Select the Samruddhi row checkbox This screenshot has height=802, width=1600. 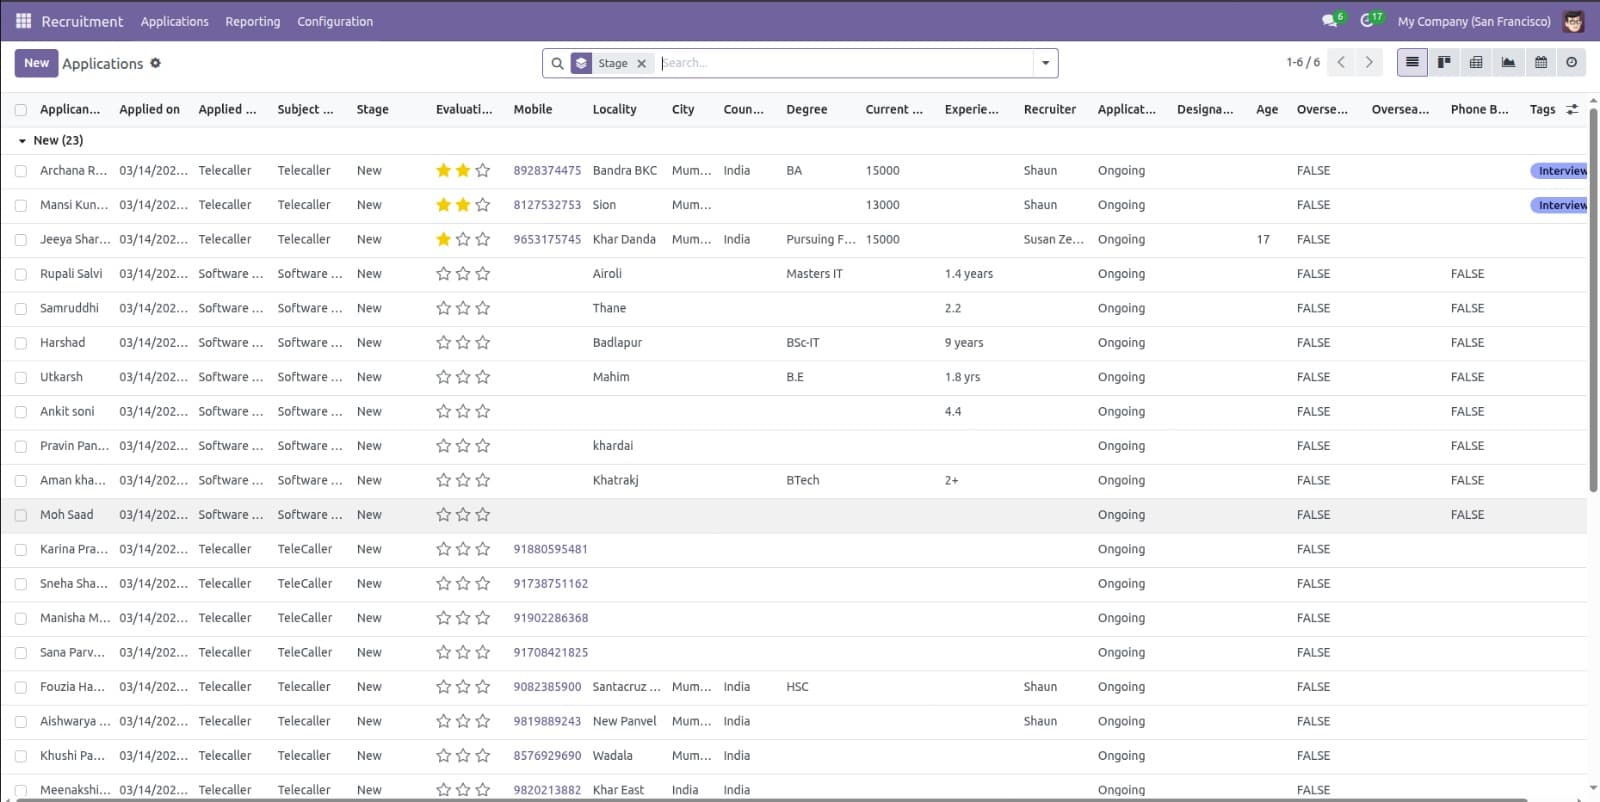point(21,309)
